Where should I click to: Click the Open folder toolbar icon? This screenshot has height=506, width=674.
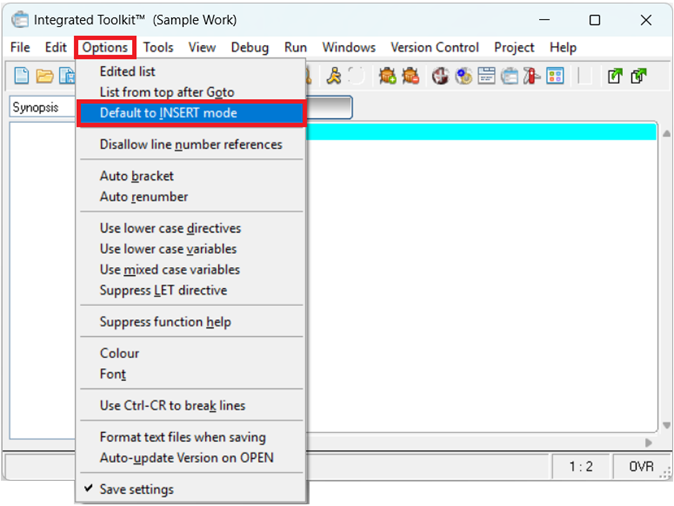[x=44, y=76]
